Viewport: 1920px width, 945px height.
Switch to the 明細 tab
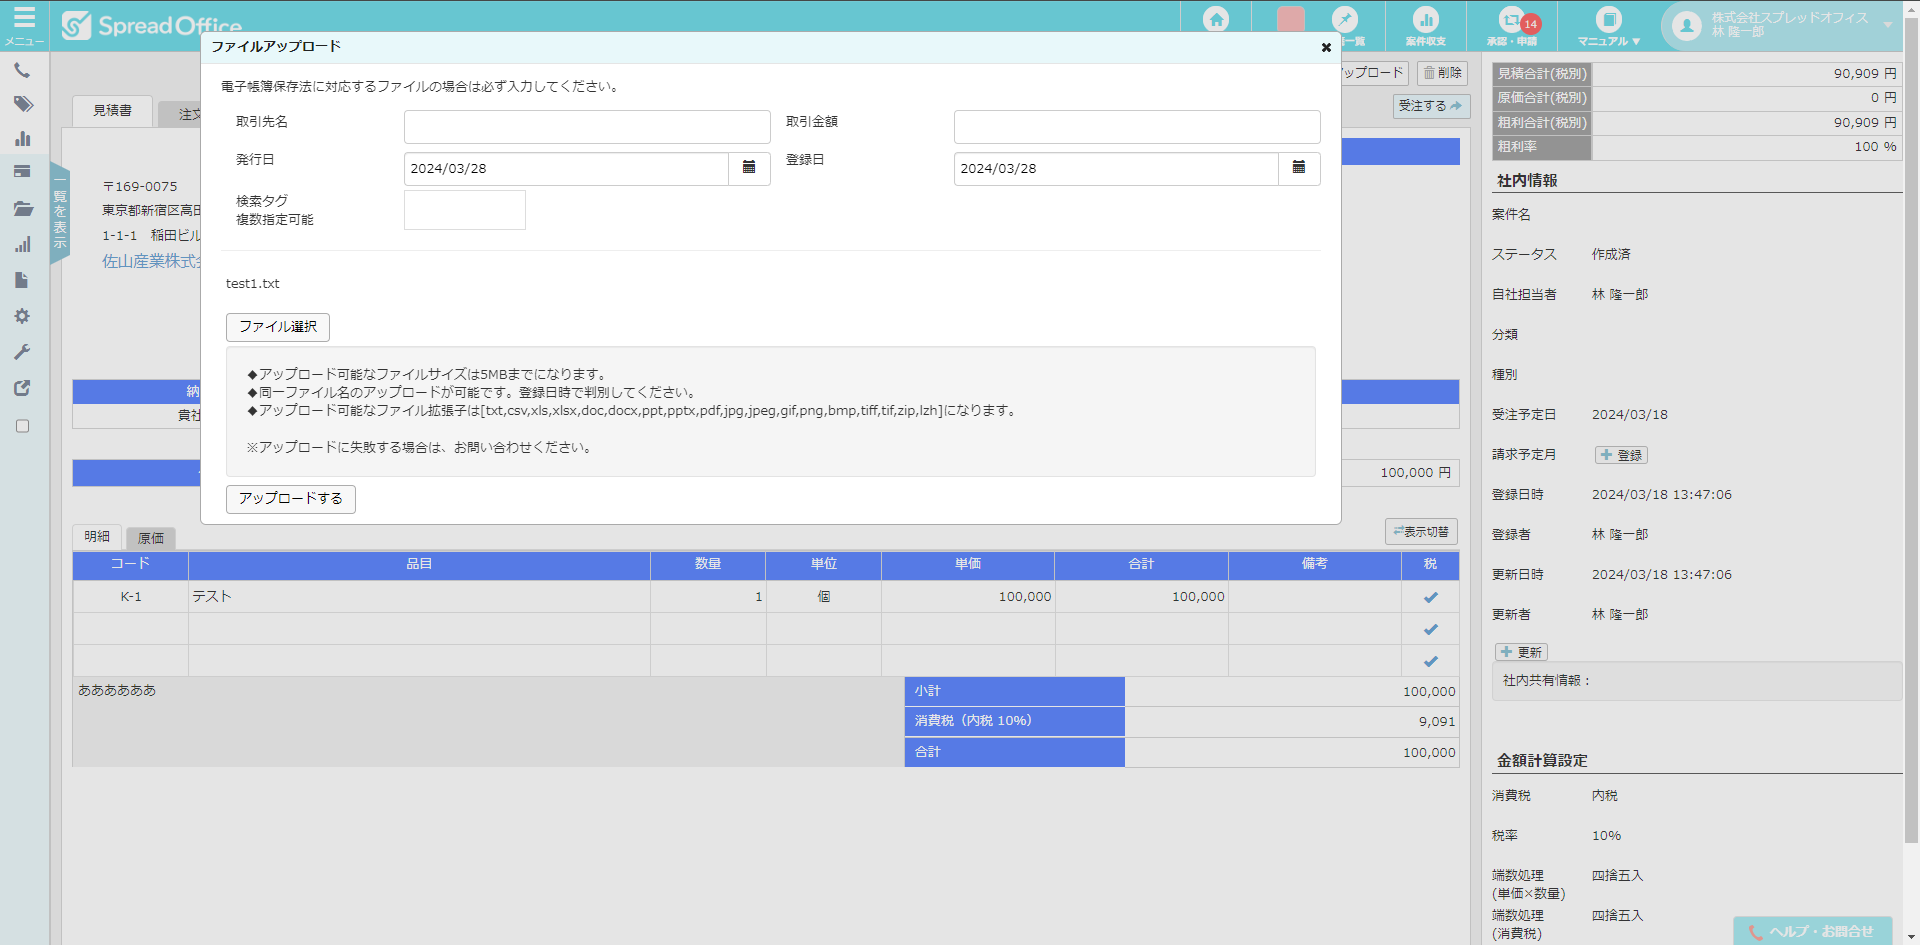(x=97, y=537)
